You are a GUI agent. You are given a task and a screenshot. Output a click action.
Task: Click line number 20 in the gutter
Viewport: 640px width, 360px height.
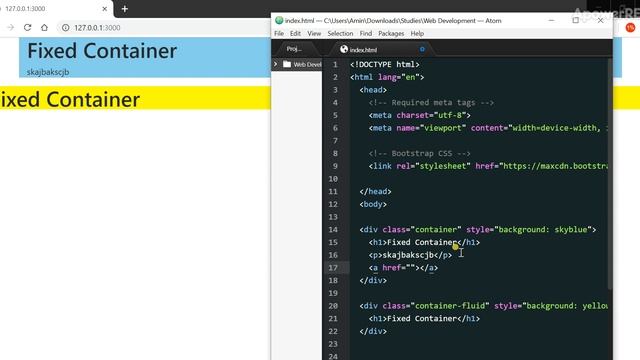pos(333,306)
